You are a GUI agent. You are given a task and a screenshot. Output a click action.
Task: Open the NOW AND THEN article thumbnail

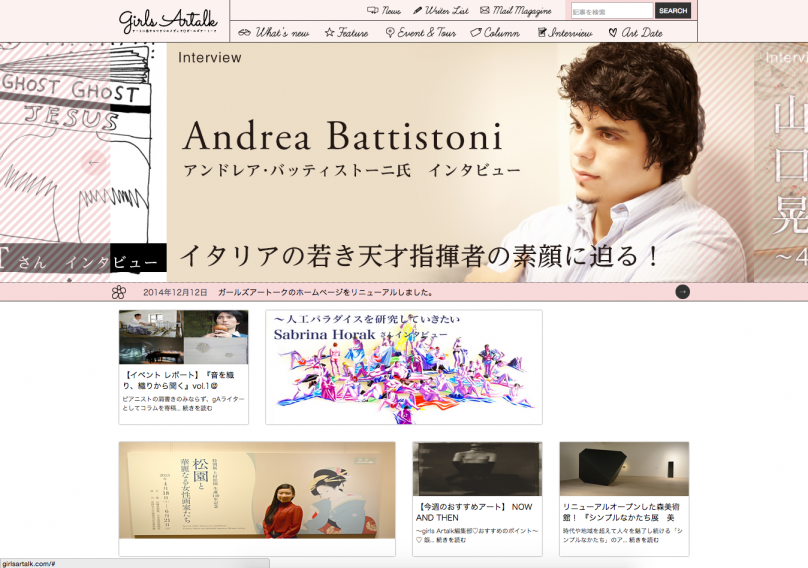click(477, 469)
